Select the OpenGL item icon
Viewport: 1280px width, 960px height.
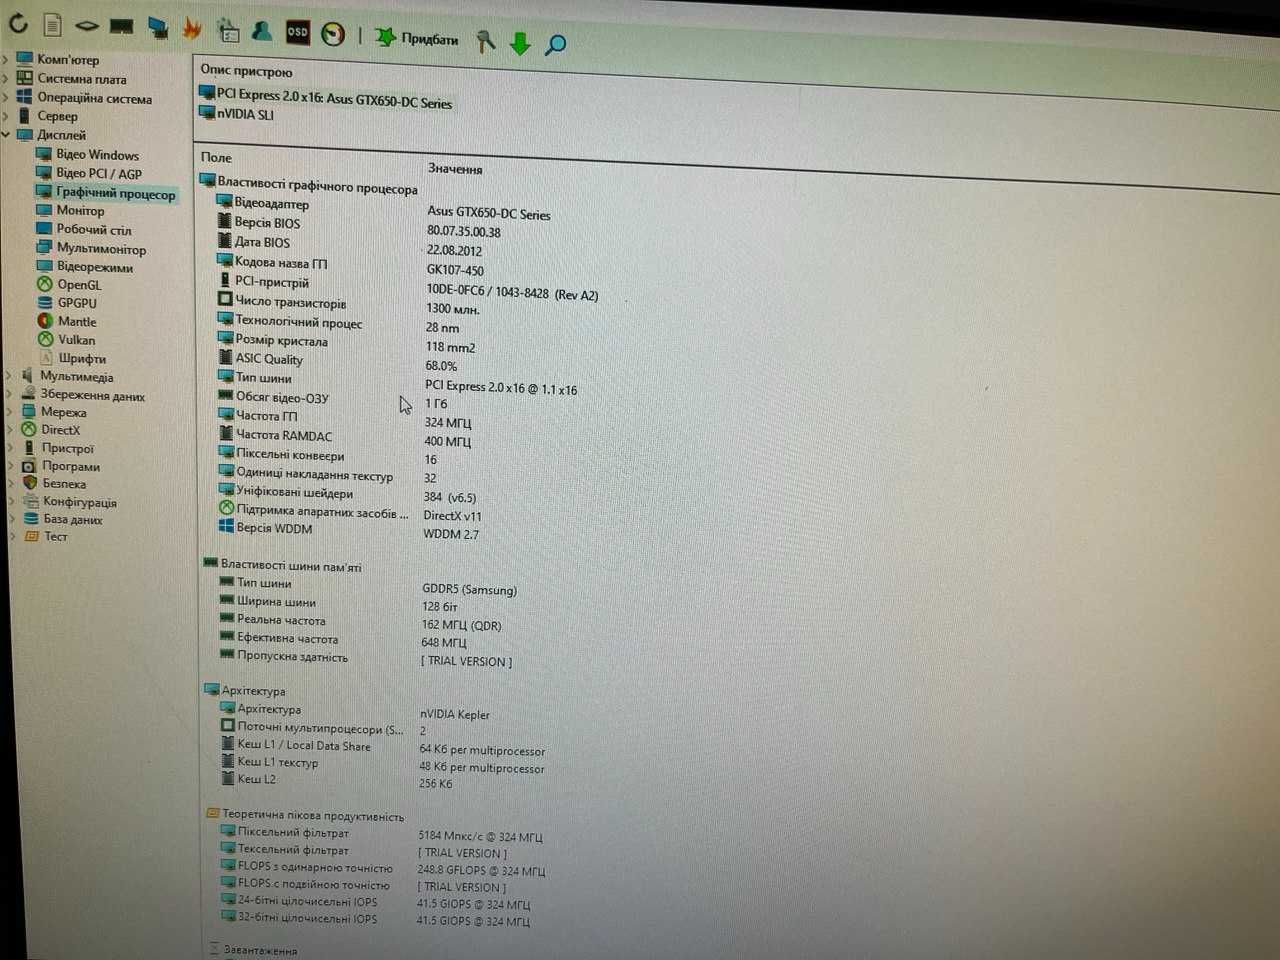45,284
